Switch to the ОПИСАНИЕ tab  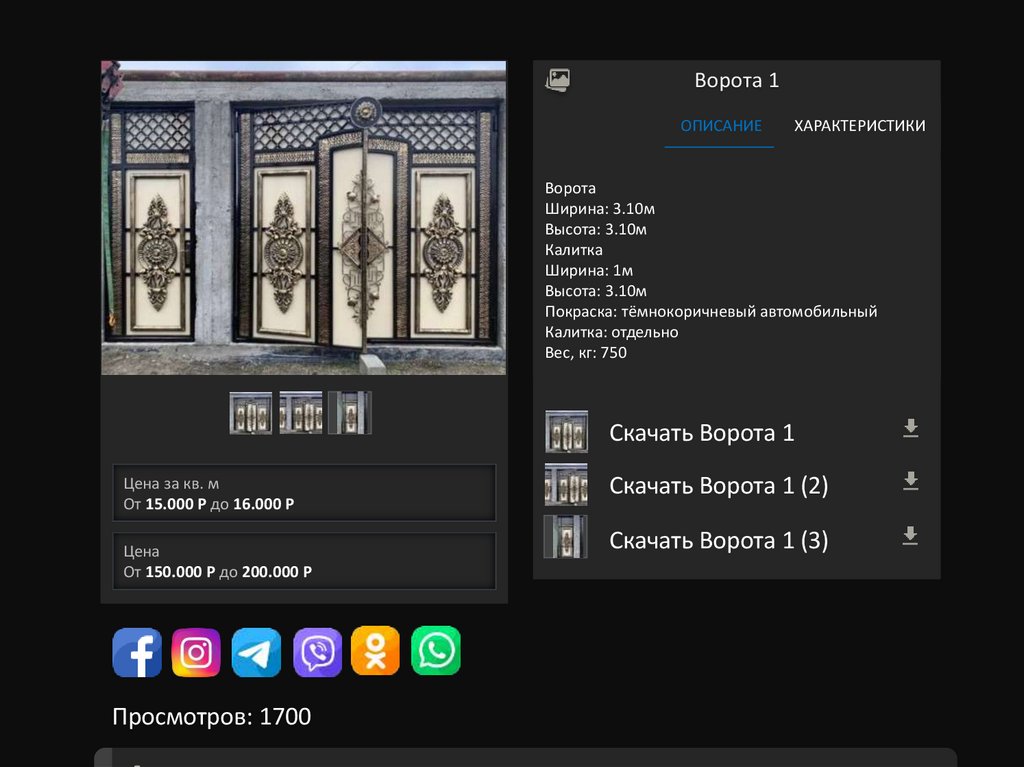point(720,126)
